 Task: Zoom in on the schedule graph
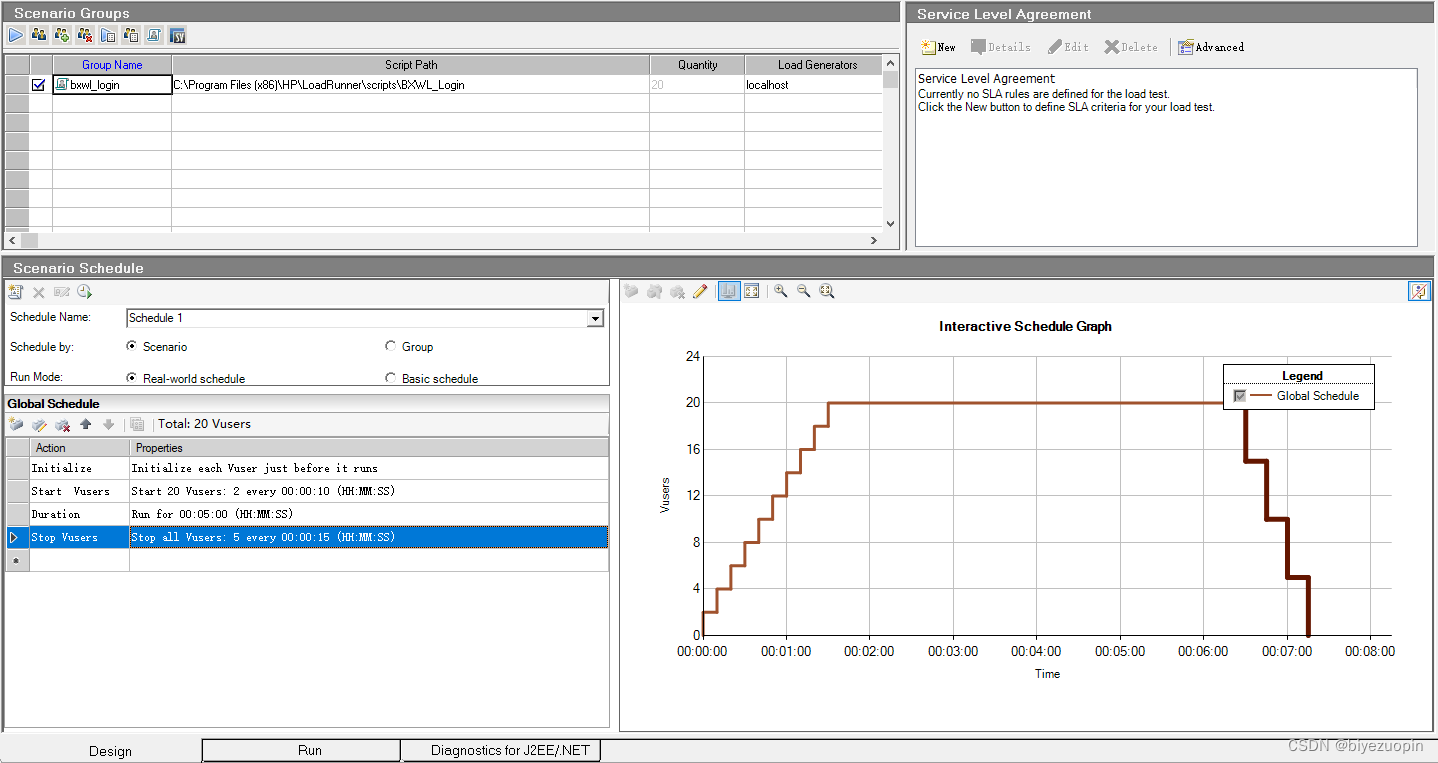click(781, 291)
